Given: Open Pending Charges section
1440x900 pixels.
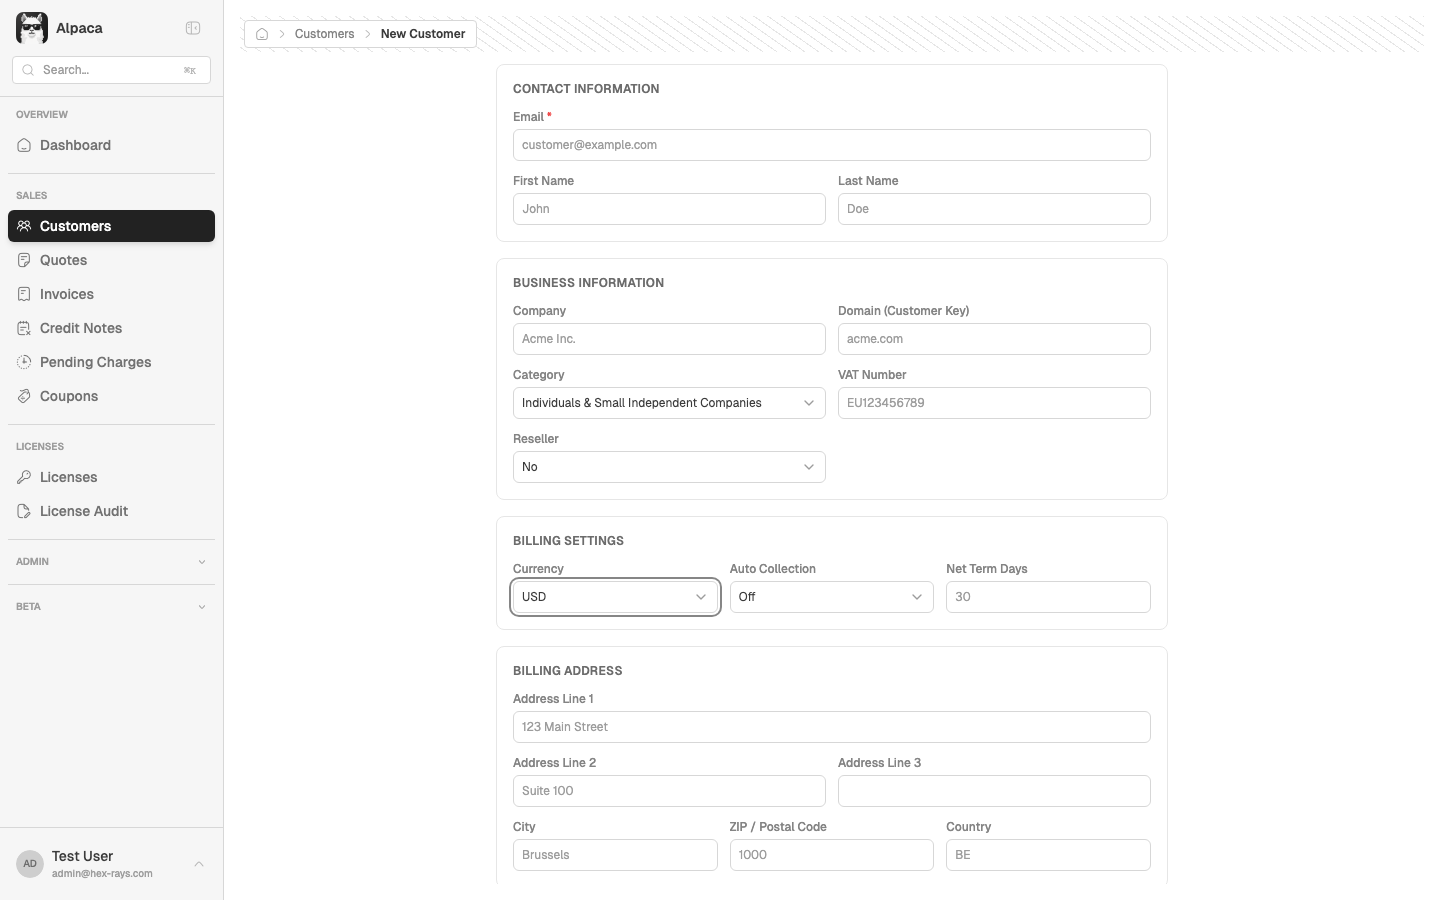Looking at the screenshot, I should [x=111, y=362].
